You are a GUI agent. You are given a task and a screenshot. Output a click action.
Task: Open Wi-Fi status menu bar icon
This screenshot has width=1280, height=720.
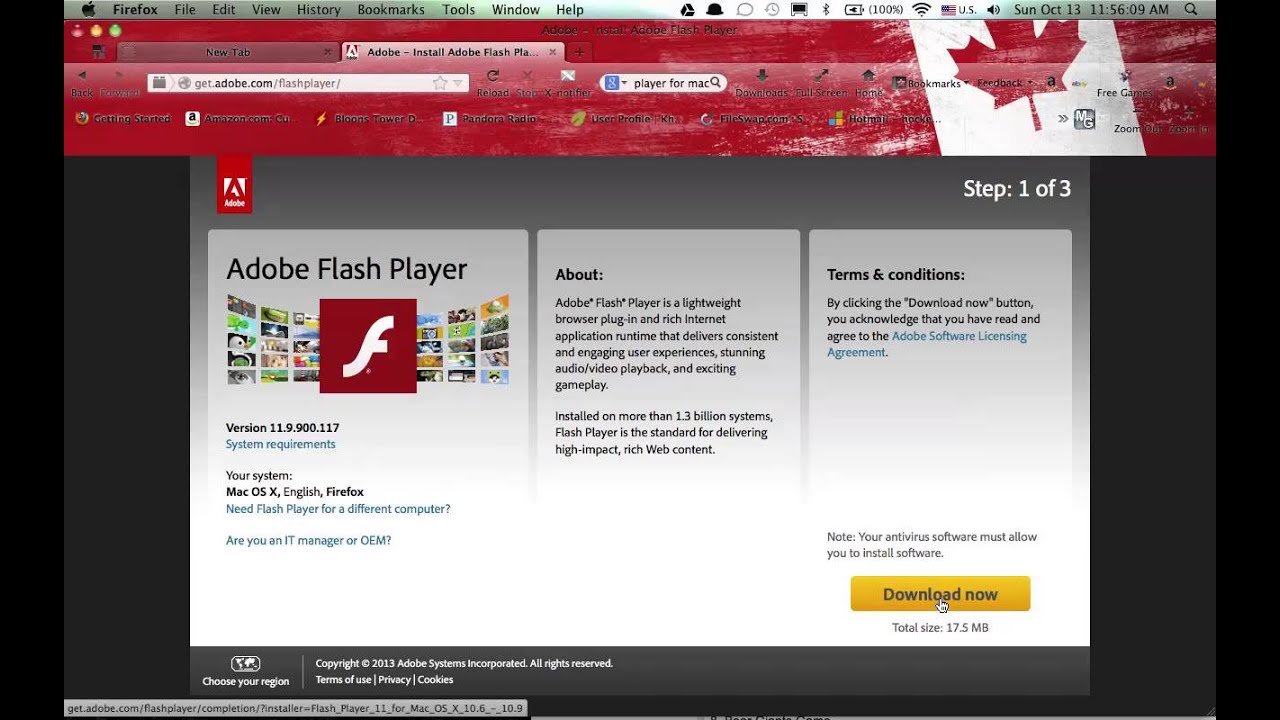(921, 10)
